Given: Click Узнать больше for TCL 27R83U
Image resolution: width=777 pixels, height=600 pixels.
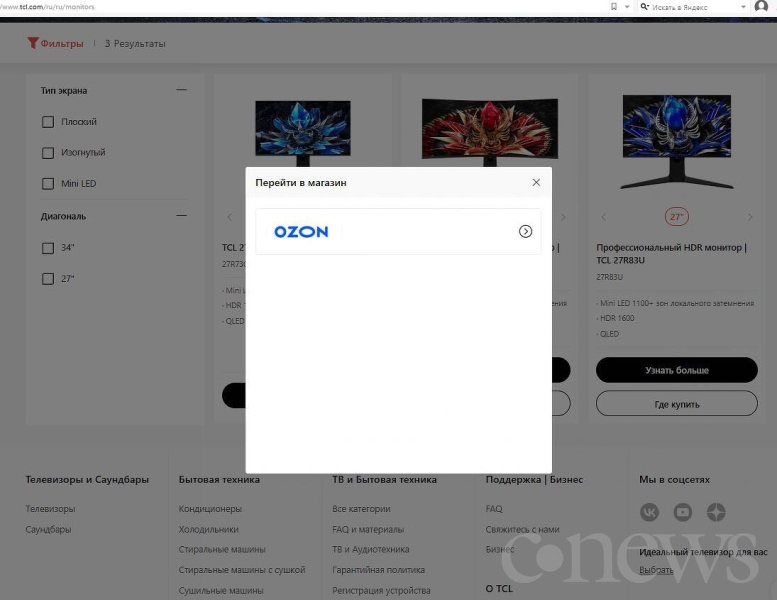Looking at the screenshot, I should click(x=676, y=370).
